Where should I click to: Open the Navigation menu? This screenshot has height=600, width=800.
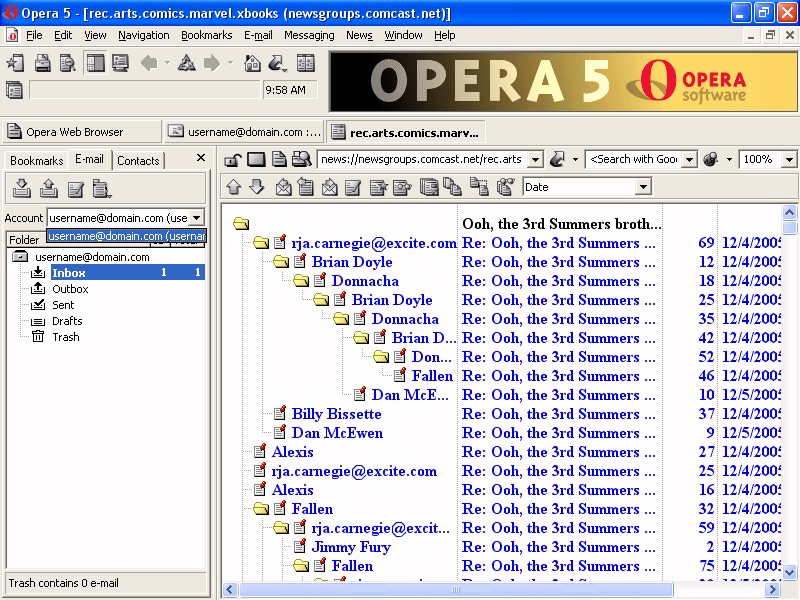[144, 35]
